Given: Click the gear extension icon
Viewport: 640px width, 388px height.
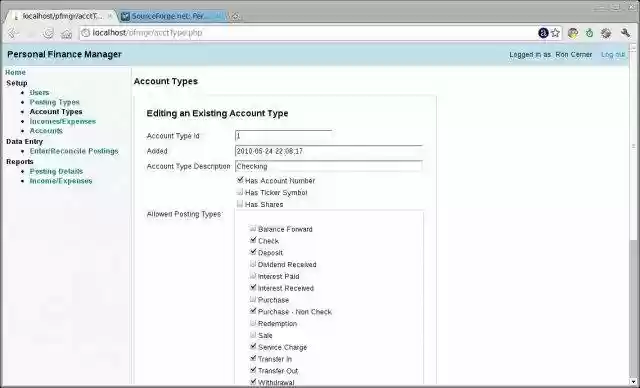Looking at the screenshot, I should pos(606,33).
